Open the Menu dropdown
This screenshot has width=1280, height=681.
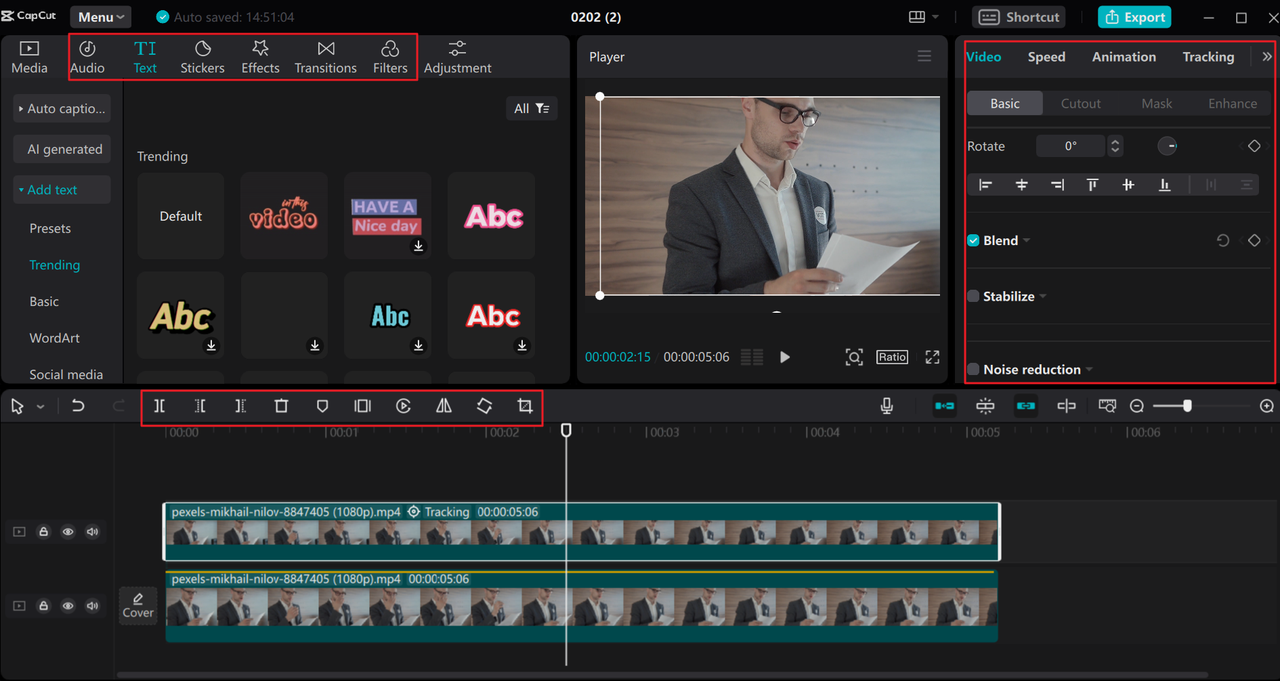101,17
